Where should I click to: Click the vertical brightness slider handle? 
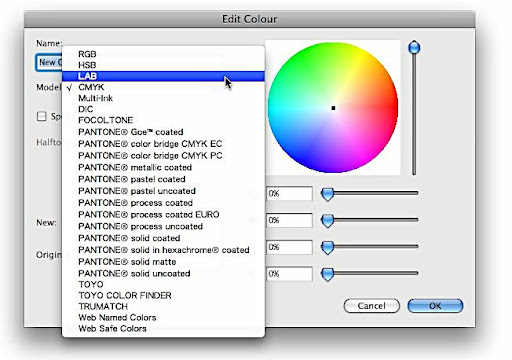[414, 47]
